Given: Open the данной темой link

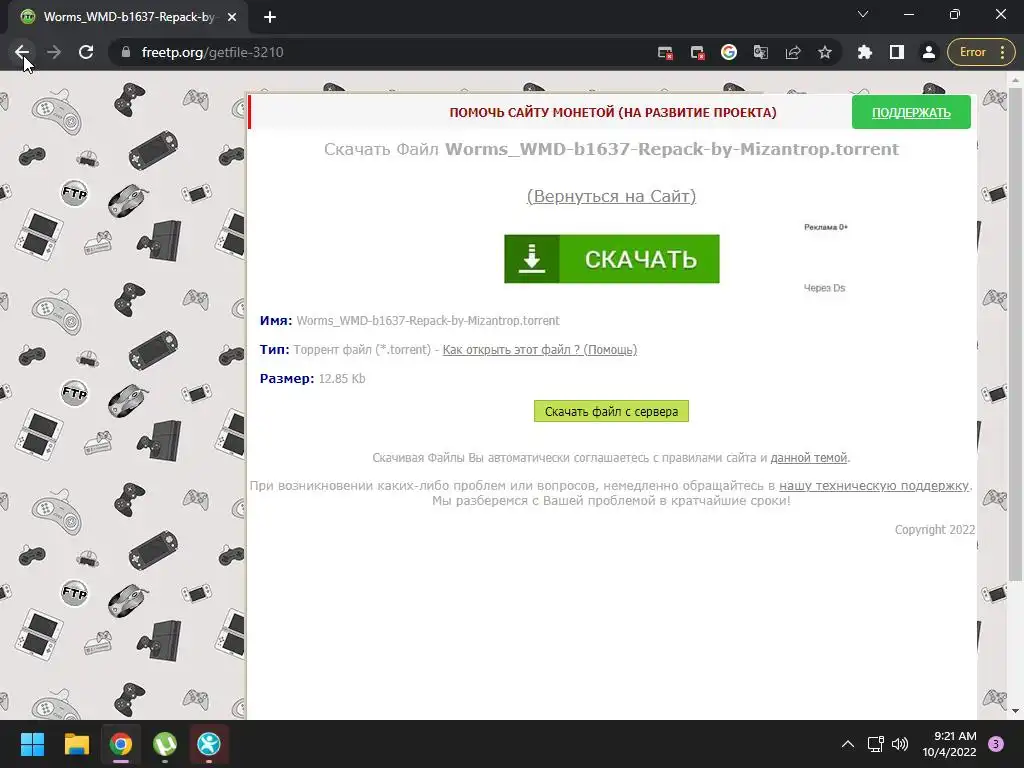Looking at the screenshot, I should pyautogui.click(x=808, y=458).
